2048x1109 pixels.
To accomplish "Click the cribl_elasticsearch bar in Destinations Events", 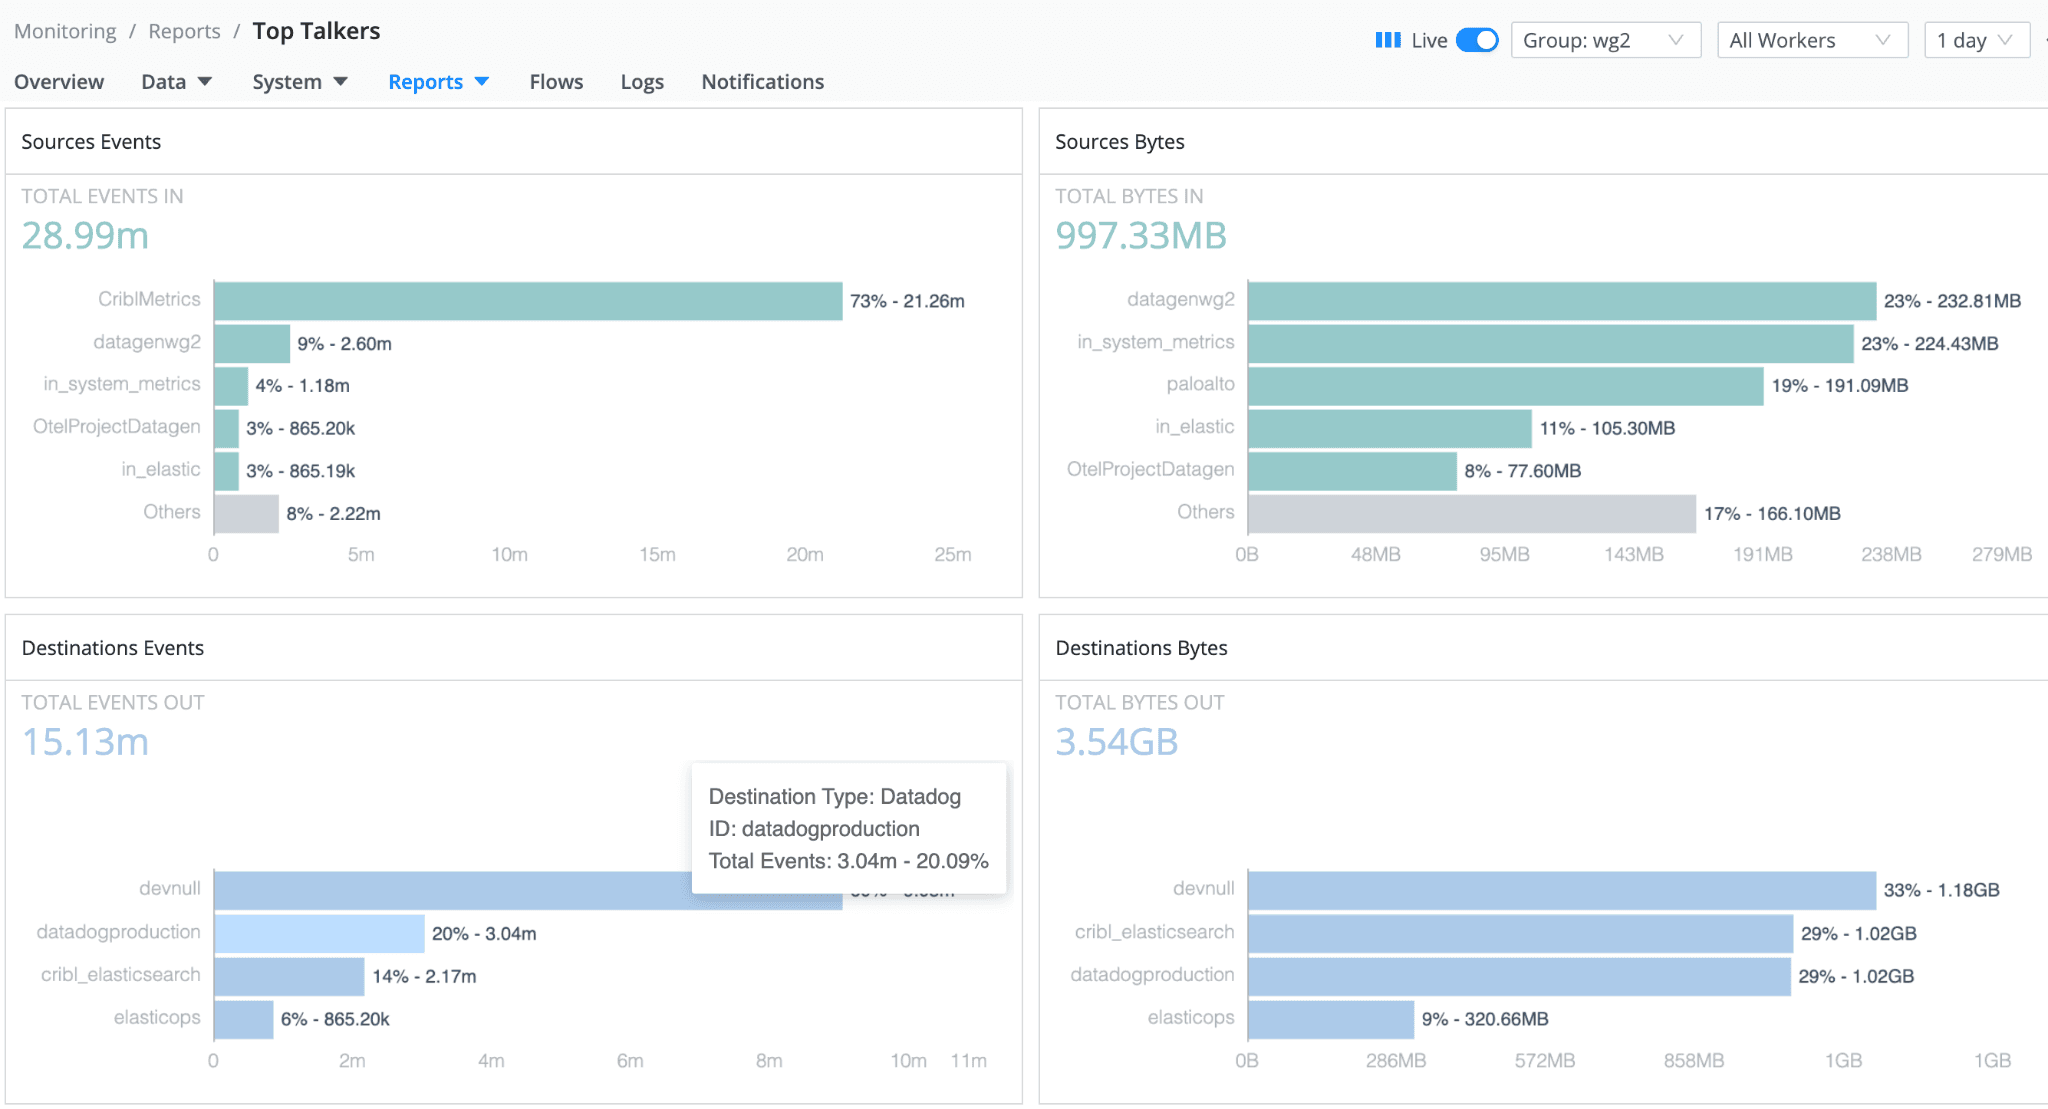I will click(289, 977).
